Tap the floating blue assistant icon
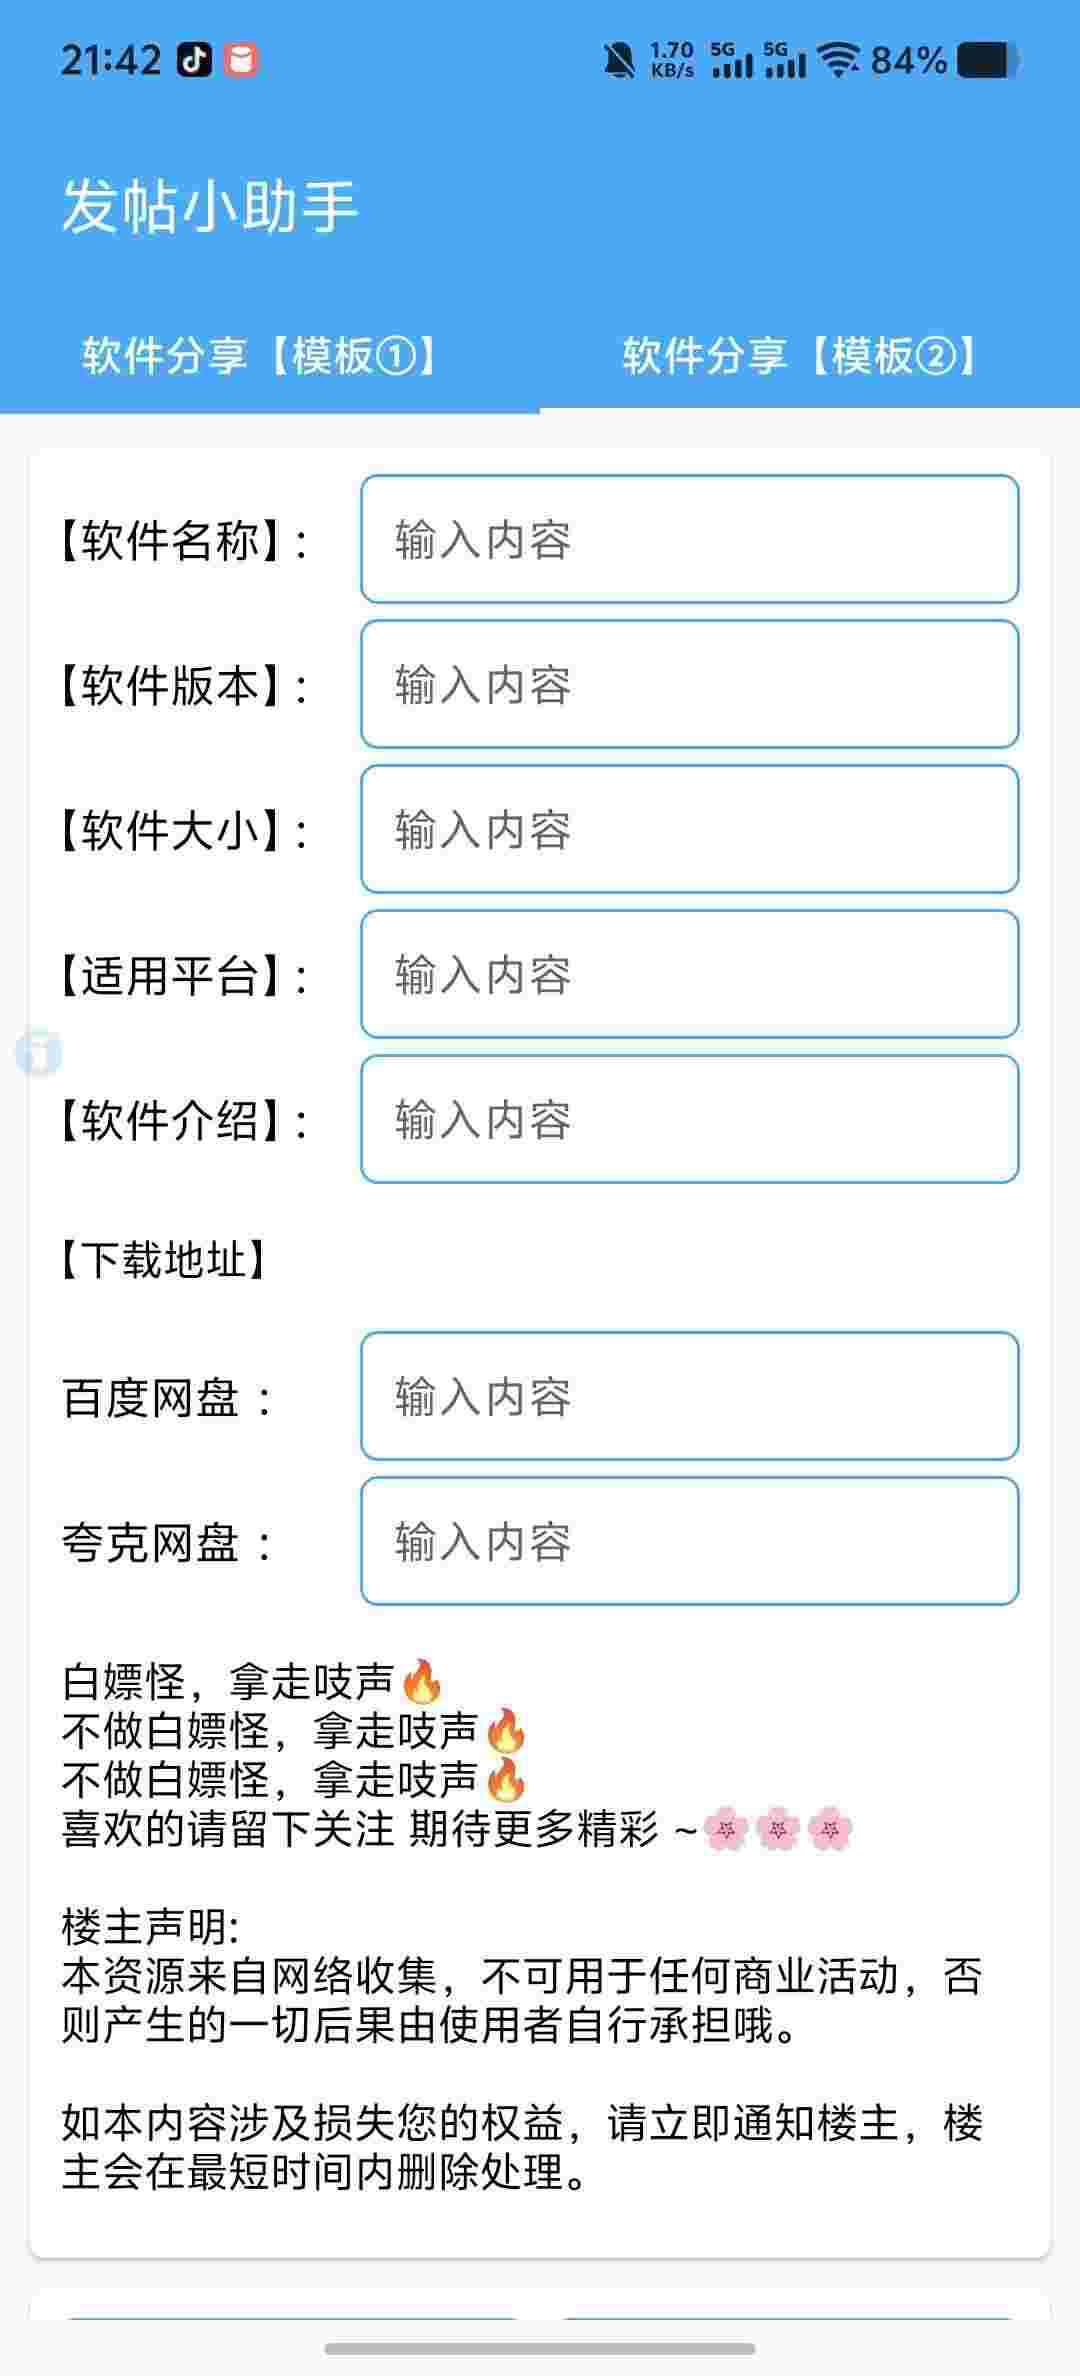The image size is (1080, 2376). point(39,1053)
